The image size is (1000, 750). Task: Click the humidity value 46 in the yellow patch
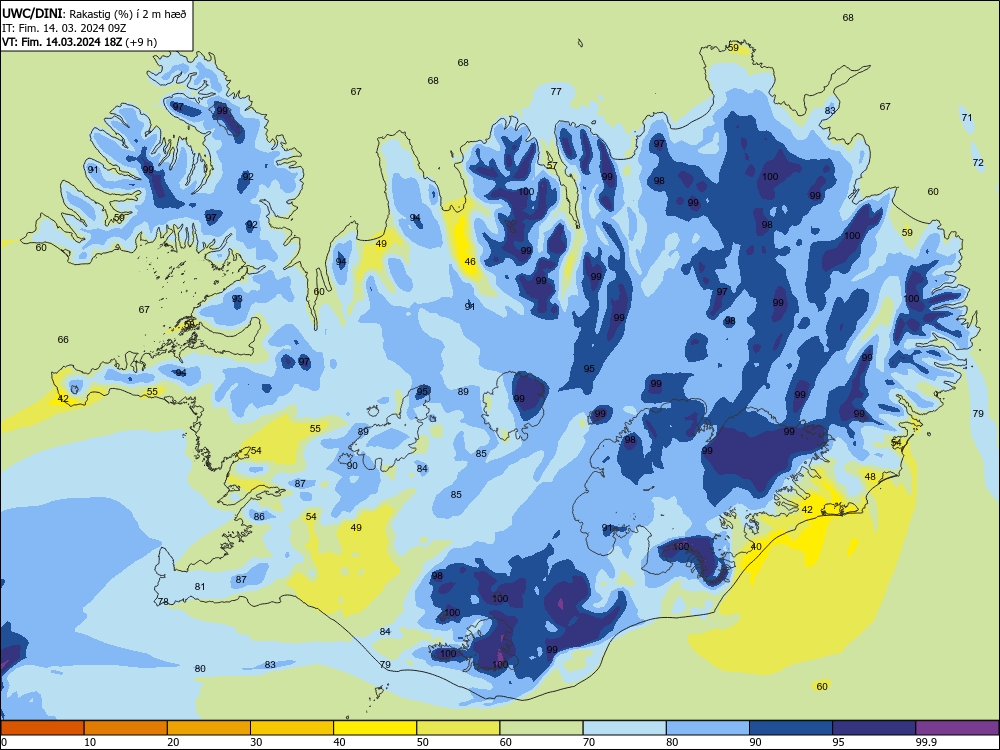point(470,261)
